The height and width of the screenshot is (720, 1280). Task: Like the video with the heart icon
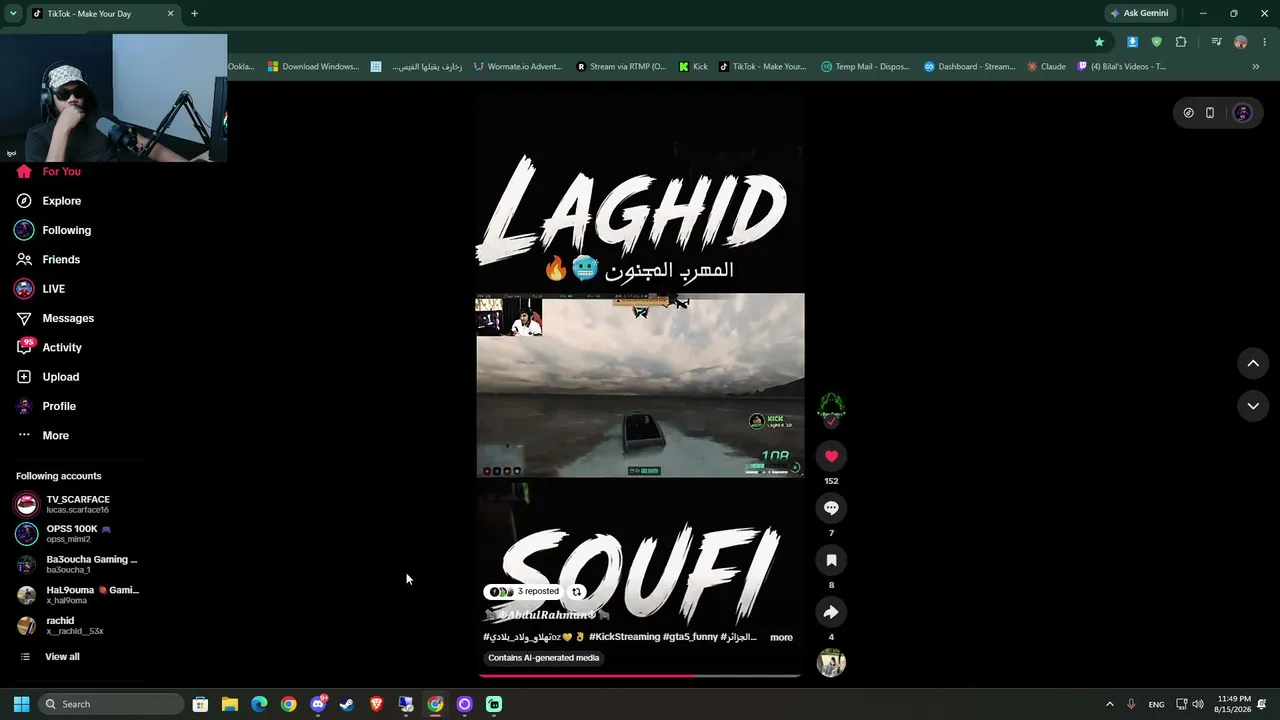pyautogui.click(x=831, y=456)
